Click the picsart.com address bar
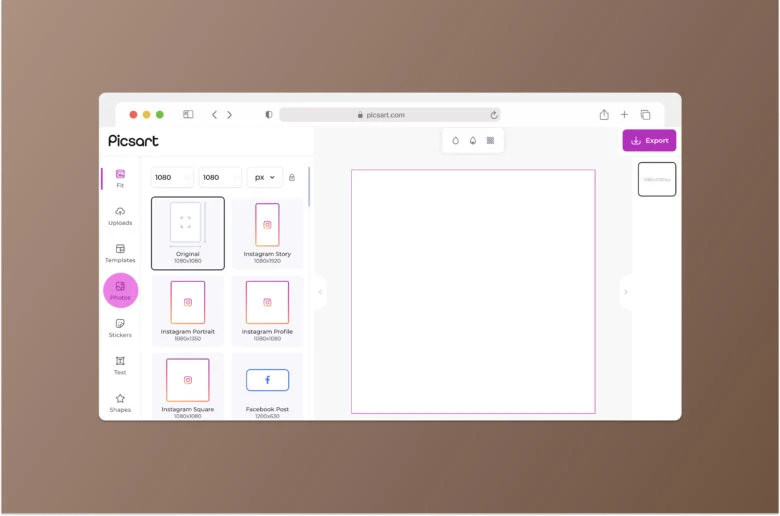 388,115
